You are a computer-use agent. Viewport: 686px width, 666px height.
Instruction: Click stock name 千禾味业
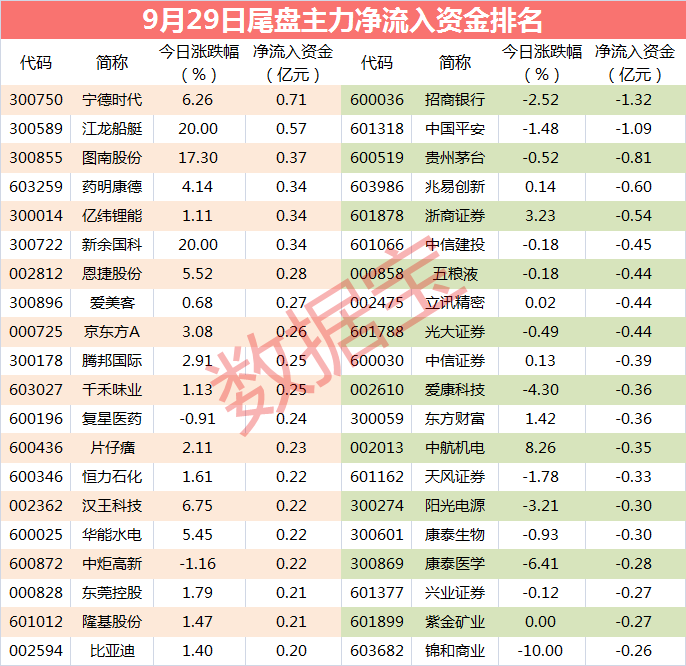point(112,389)
